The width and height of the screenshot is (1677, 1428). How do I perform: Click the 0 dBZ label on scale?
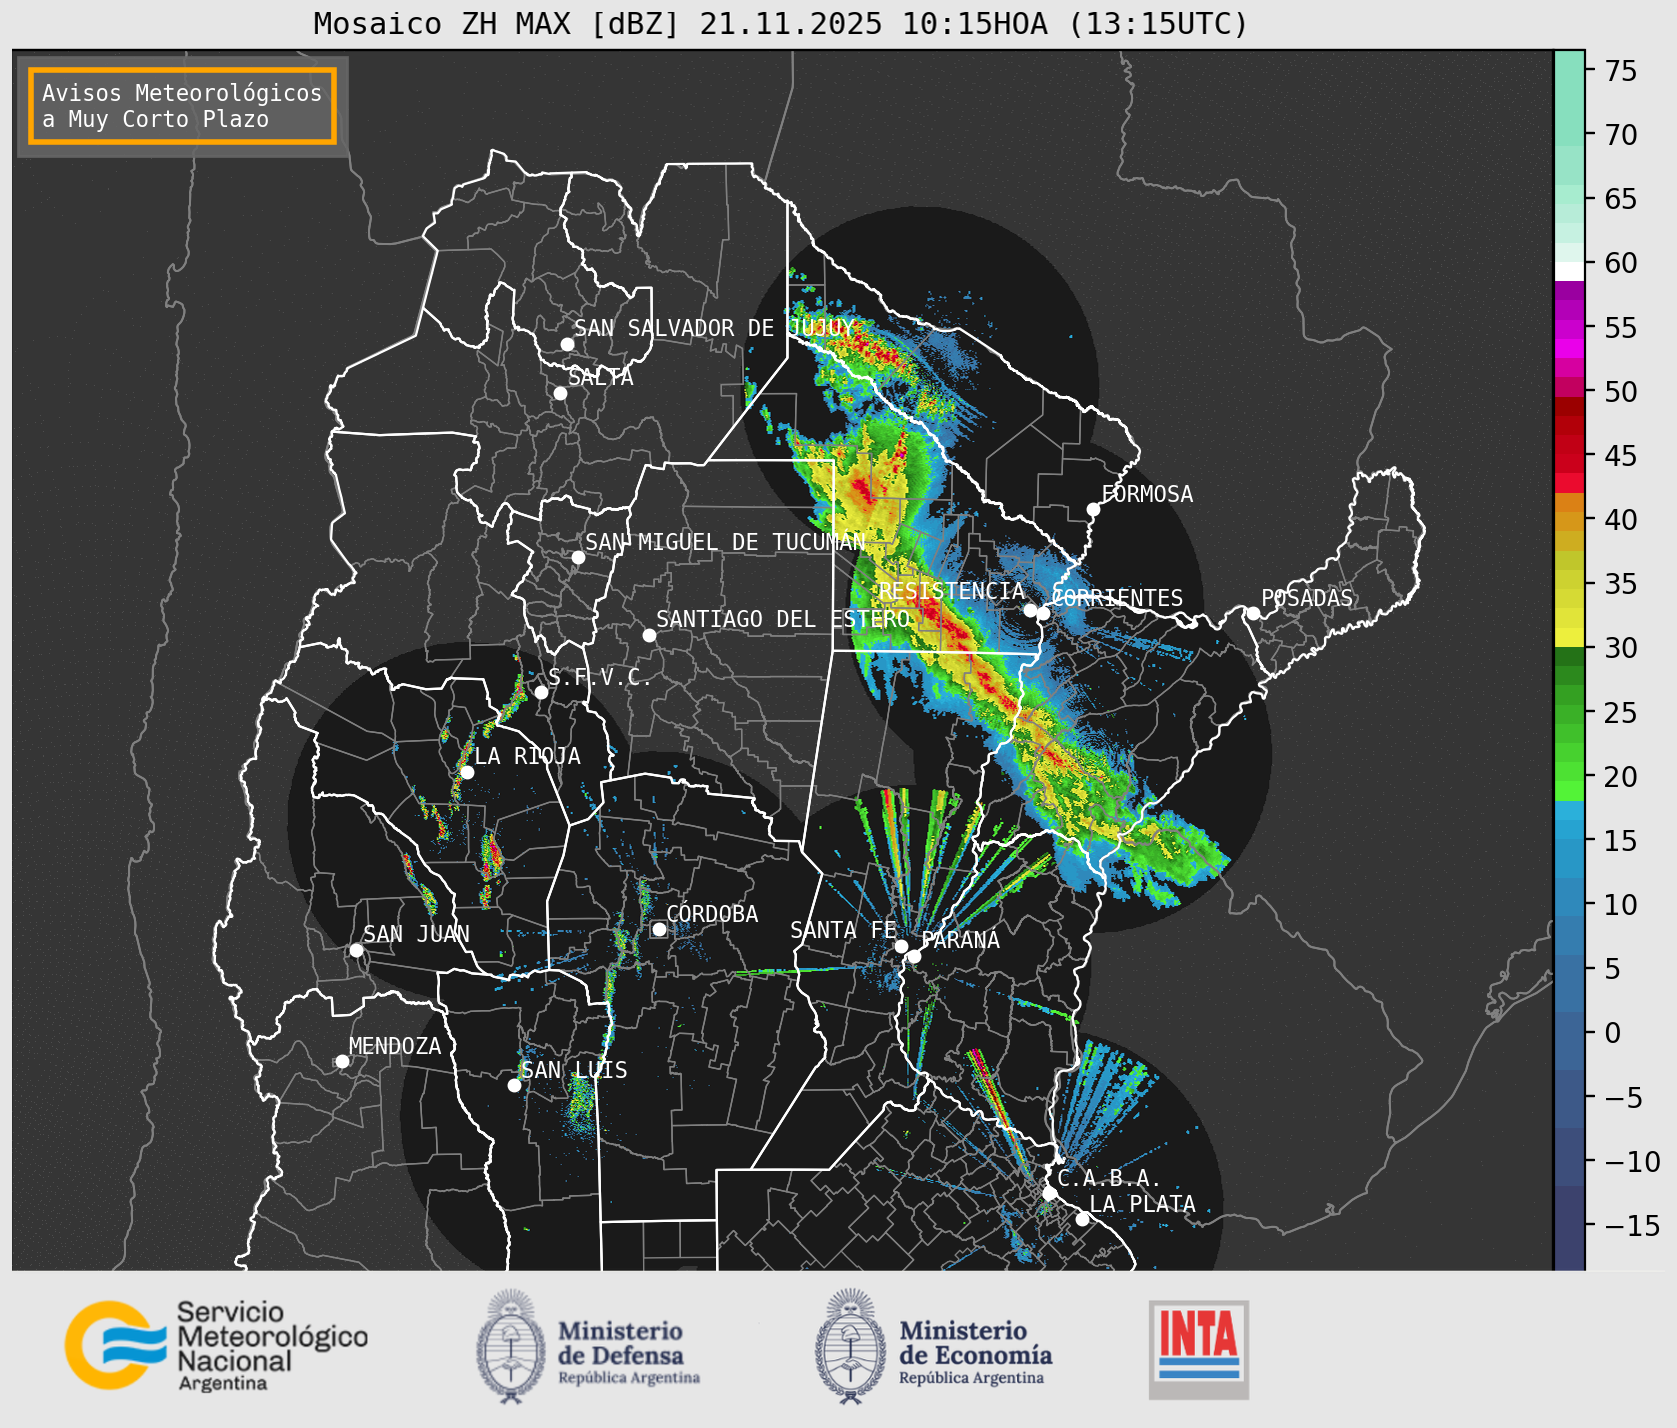pos(1612,1033)
